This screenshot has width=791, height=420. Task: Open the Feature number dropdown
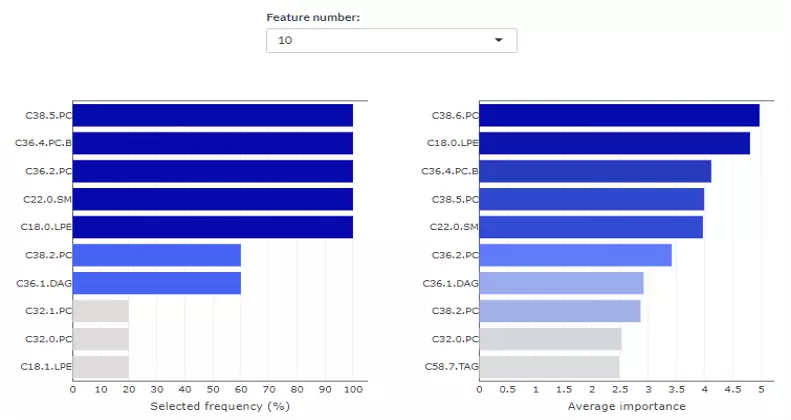[390, 41]
